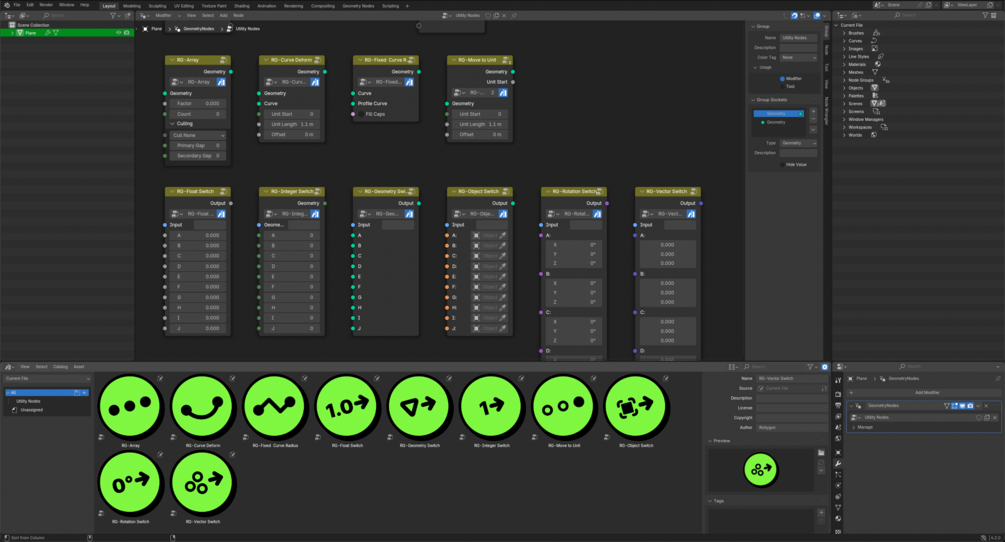Click the add tag plus button
This screenshot has height=542, width=1005.
click(821, 513)
